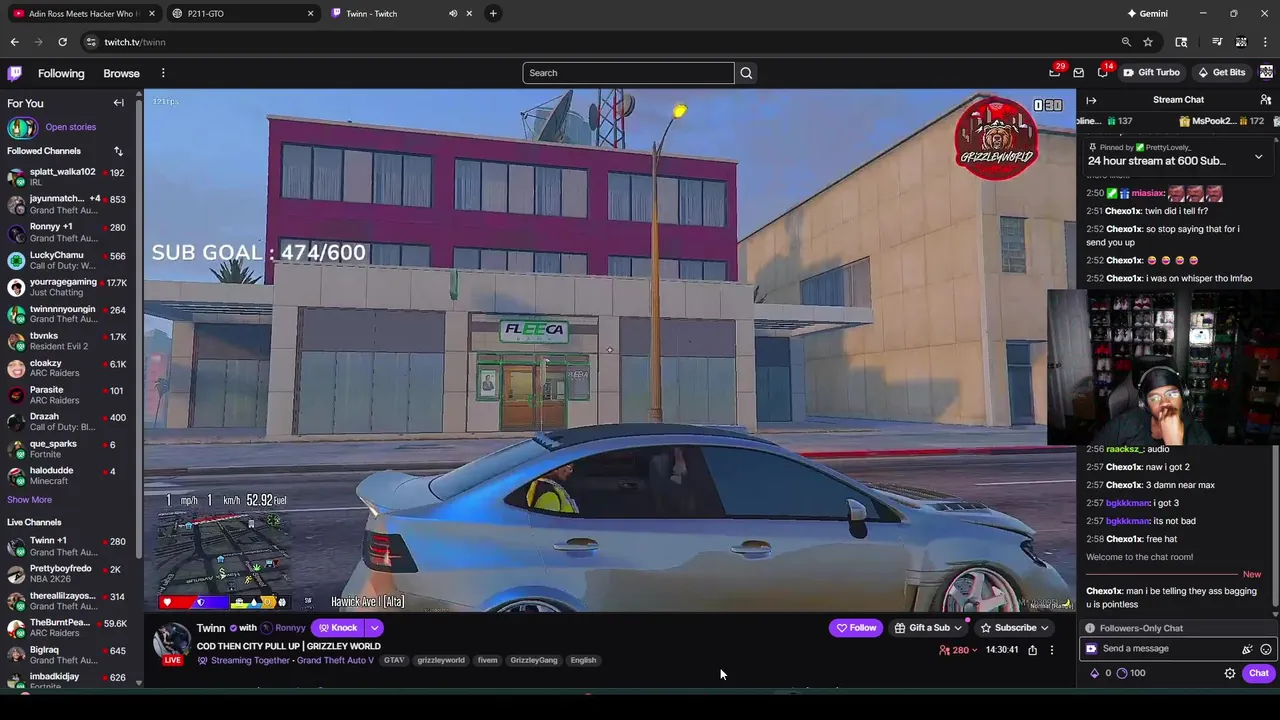Open the Gift a Sub dropdown
This screenshot has height=720, width=1280.
[x=928, y=628]
